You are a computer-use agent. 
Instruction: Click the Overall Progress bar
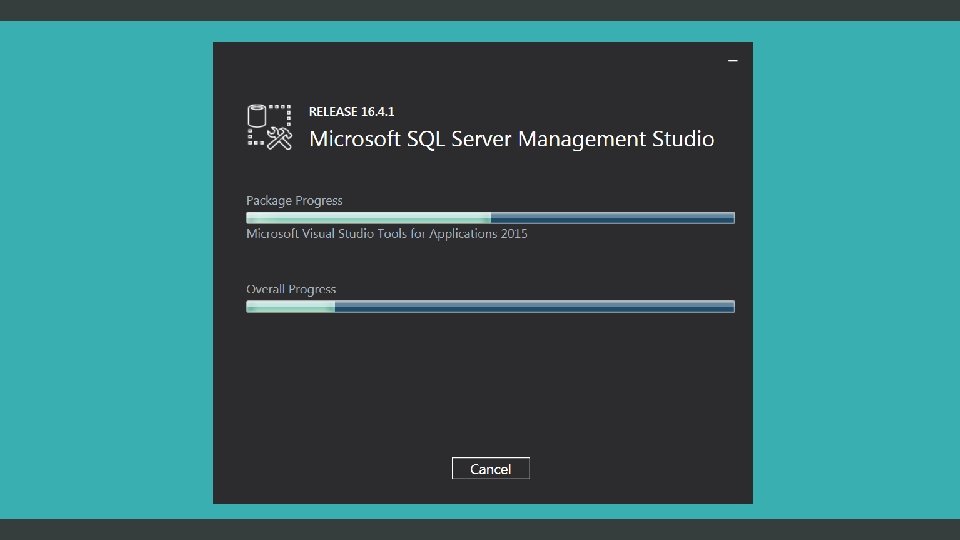[490, 307]
